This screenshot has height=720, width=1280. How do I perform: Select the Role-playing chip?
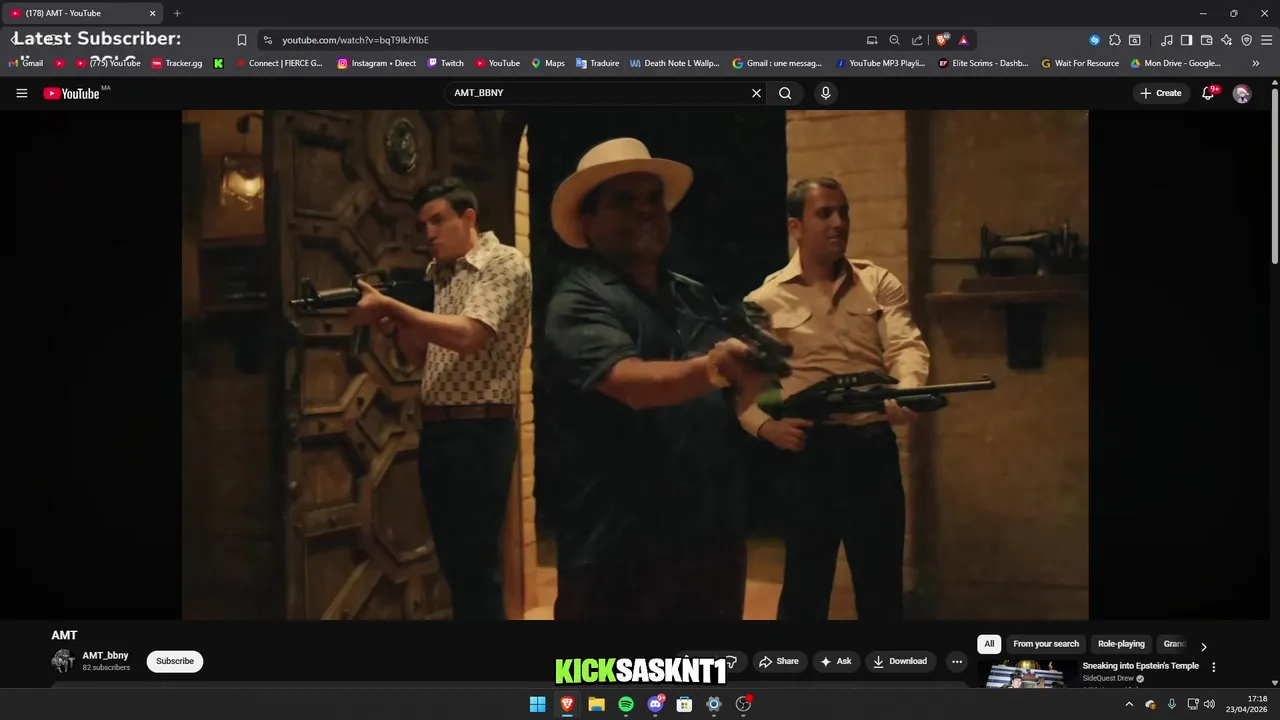[1121, 644]
